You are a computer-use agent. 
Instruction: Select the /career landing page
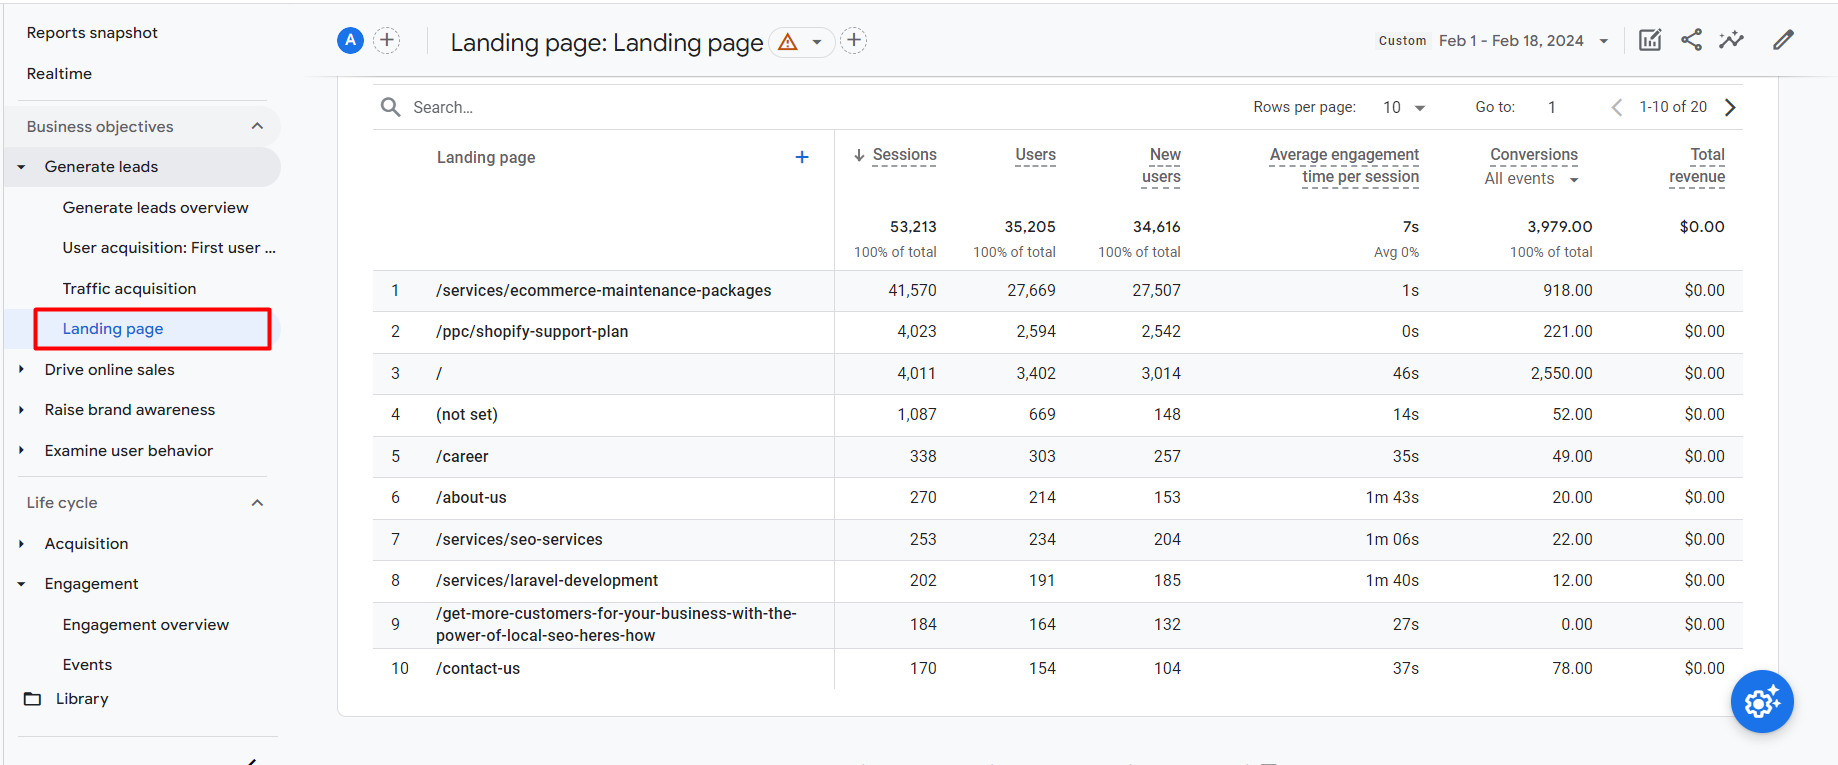point(462,457)
